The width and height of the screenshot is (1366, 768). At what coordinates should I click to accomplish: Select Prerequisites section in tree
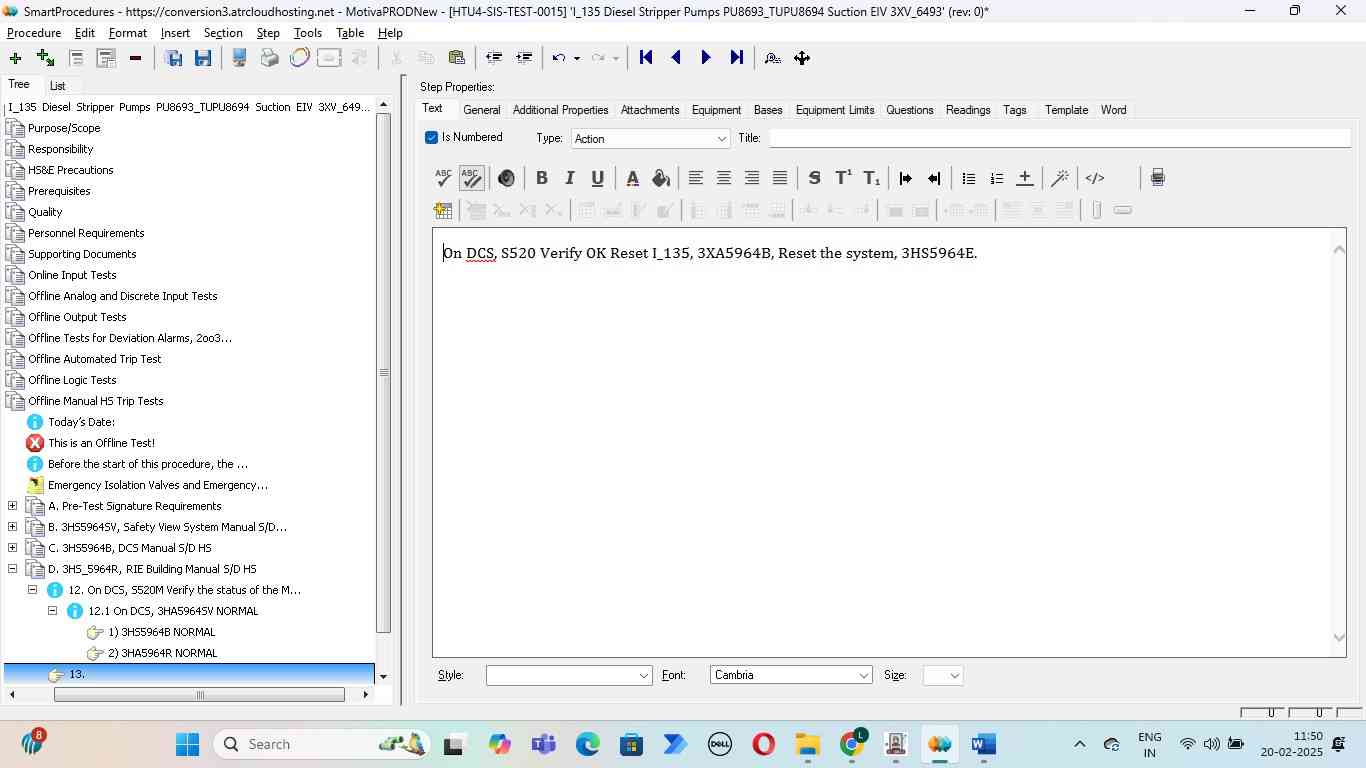pyautogui.click(x=59, y=191)
